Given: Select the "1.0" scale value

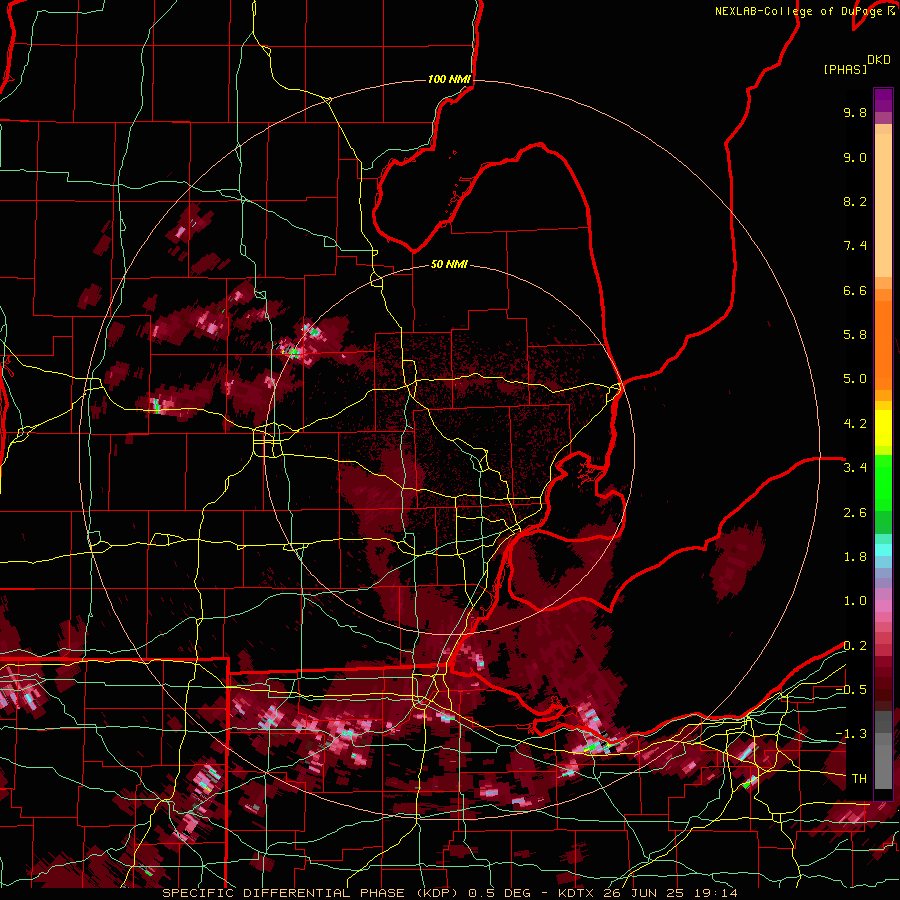Looking at the screenshot, I should [x=855, y=601].
